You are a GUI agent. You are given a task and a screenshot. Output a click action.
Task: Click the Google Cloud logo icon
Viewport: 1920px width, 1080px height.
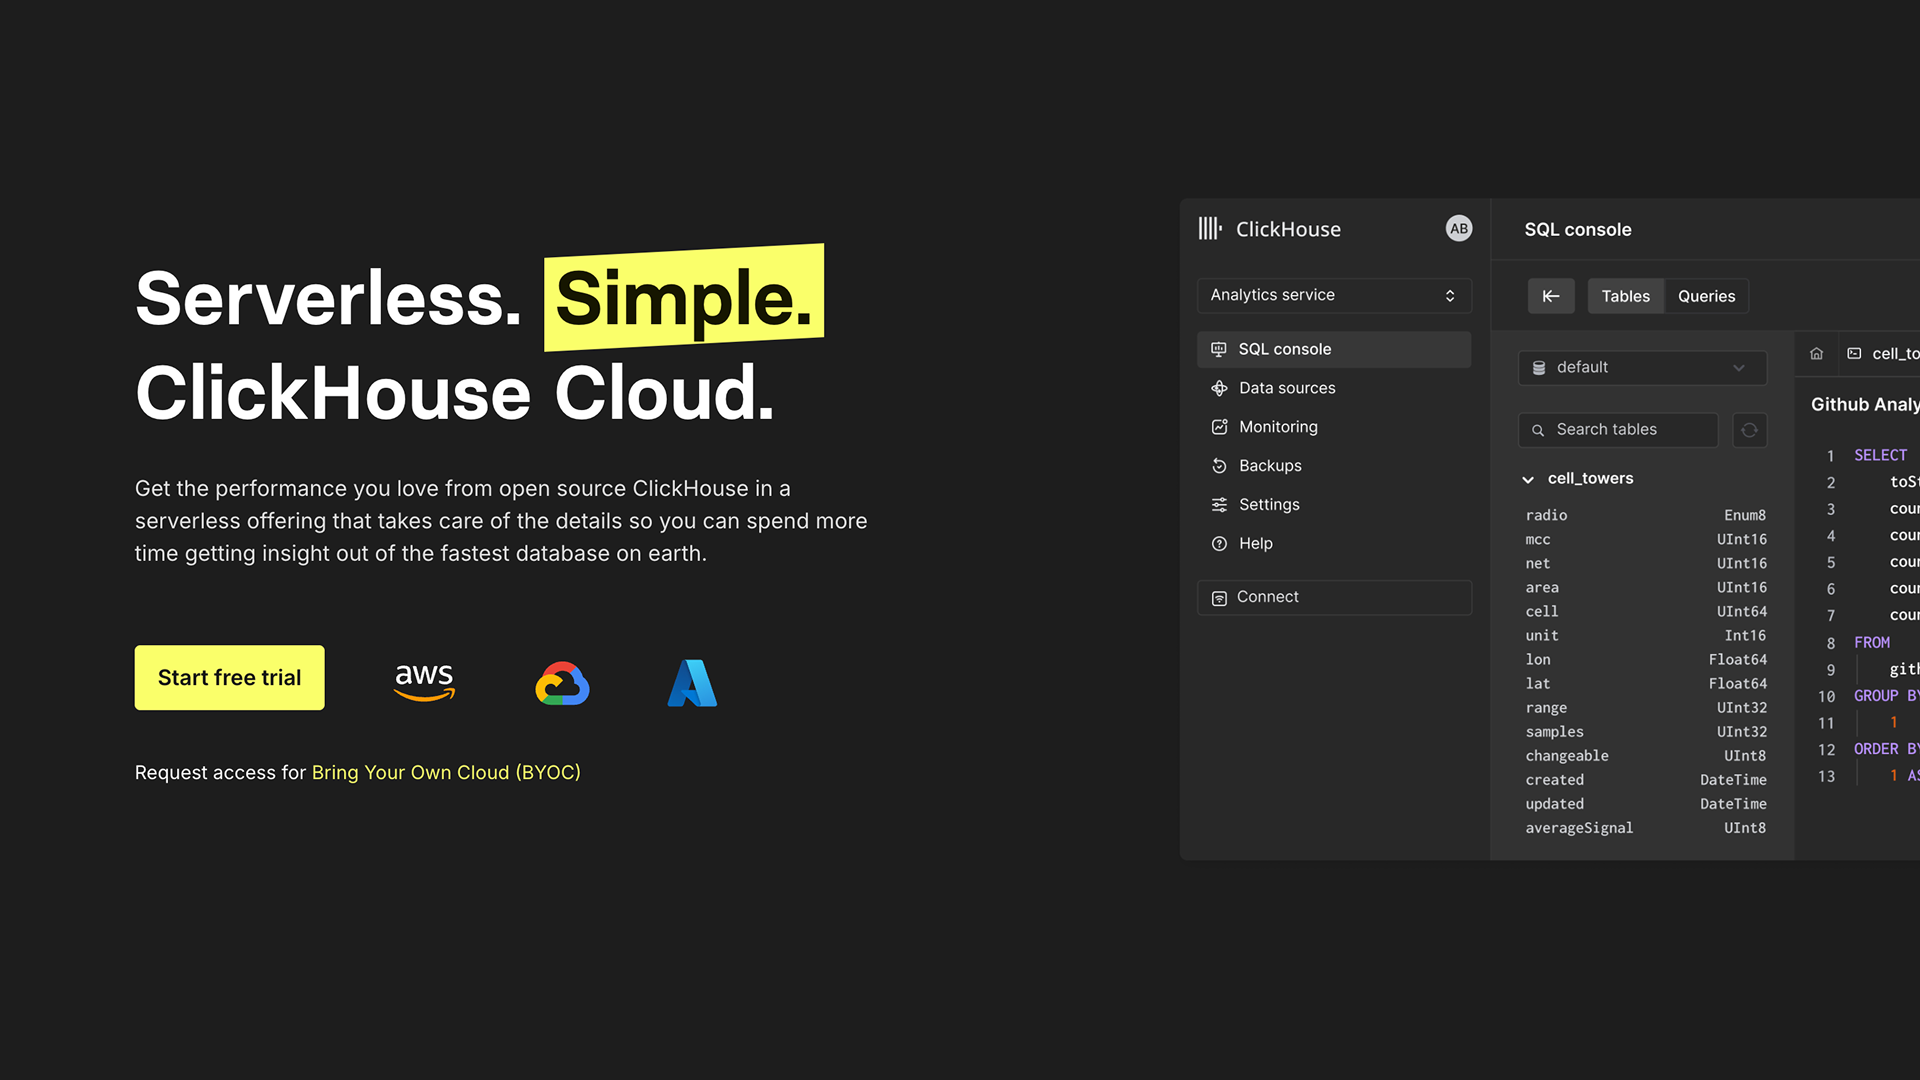click(562, 683)
